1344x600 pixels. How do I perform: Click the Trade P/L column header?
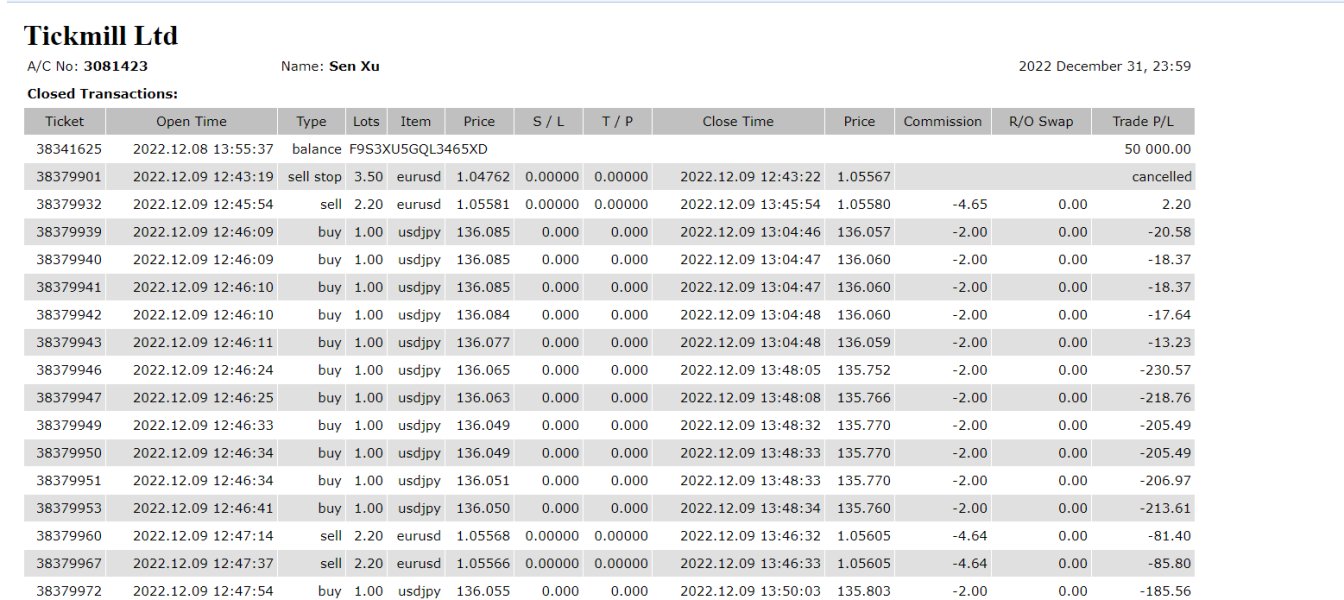1143,121
